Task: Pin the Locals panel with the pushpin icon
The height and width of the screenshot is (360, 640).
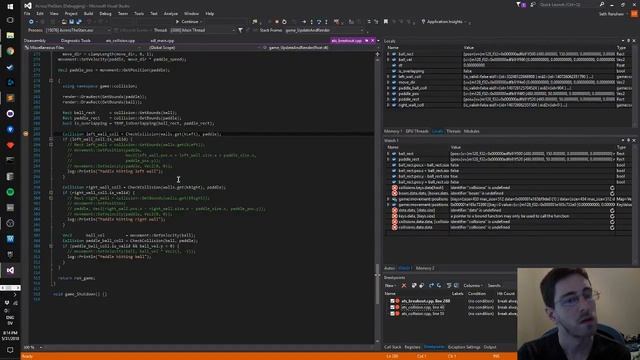Action: click(x=628, y=41)
